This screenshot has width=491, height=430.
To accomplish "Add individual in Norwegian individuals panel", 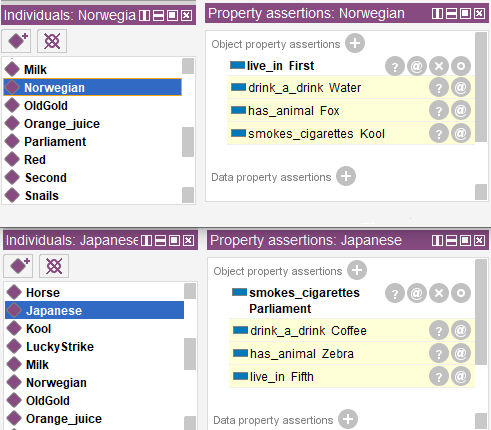I will pyautogui.click(x=16, y=41).
